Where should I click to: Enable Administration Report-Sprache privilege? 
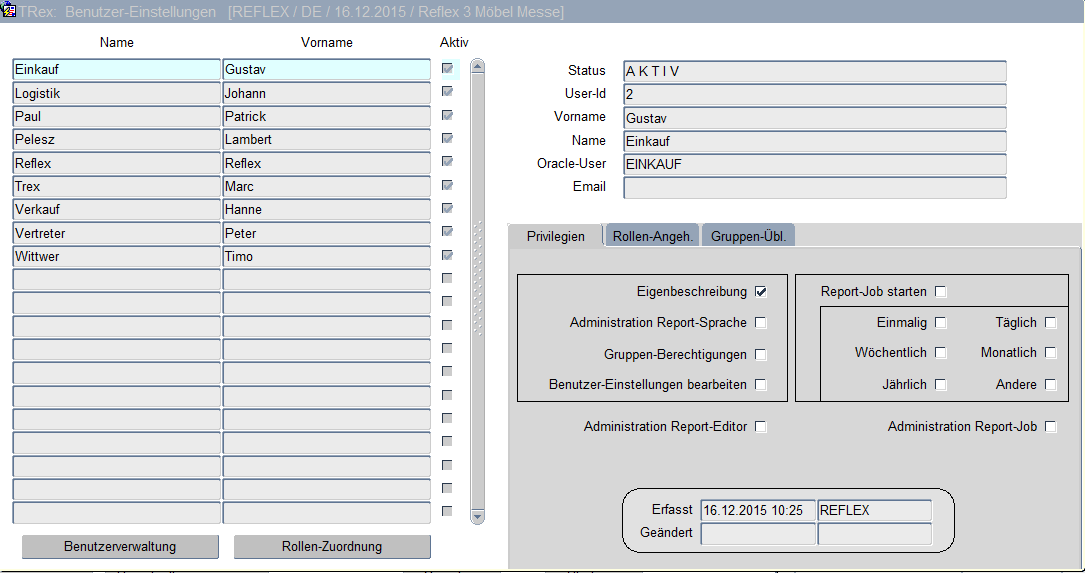pos(761,323)
